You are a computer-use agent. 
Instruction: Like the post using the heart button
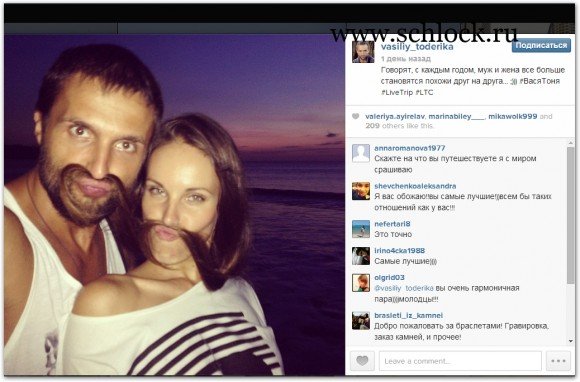pyautogui.click(x=362, y=361)
